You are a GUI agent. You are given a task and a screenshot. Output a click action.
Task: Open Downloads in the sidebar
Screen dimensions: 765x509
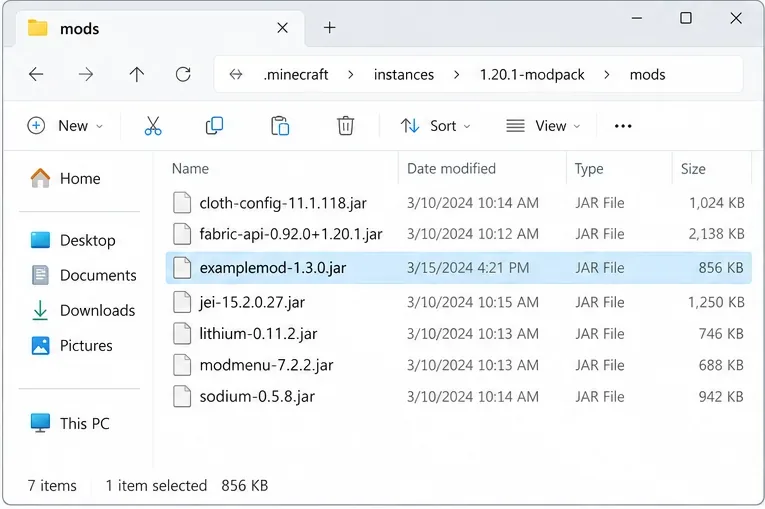click(x=83, y=310)
